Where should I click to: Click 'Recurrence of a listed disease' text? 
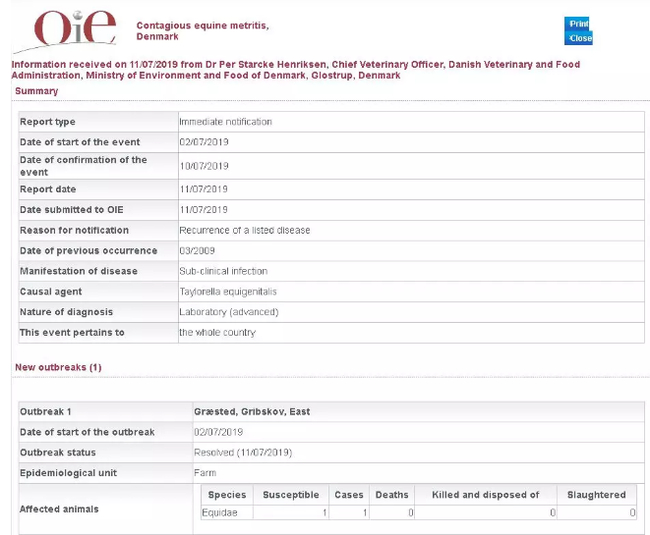pyautogui.click(x=244, y=230)
